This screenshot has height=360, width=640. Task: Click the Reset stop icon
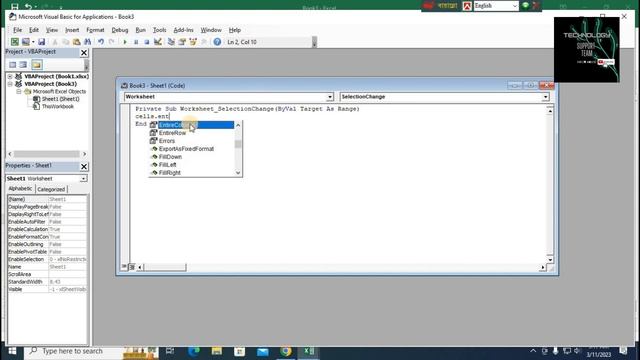click(147, 42)
